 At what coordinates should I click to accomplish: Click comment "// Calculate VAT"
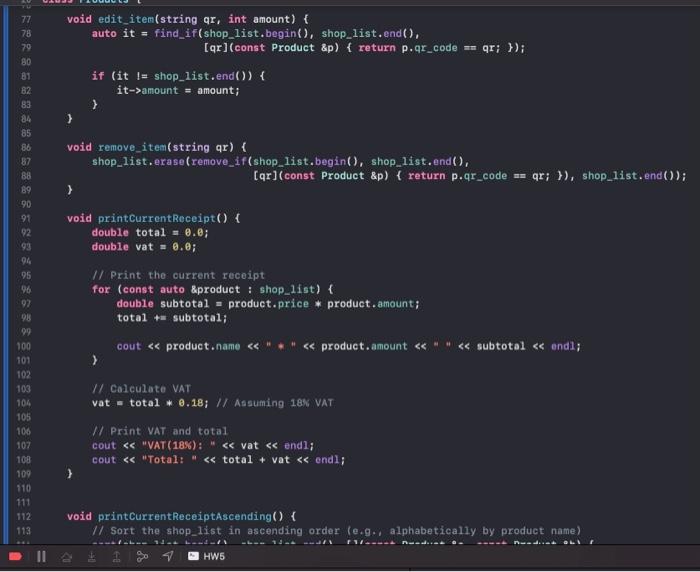pyautogui.click(x=142, y=389)
